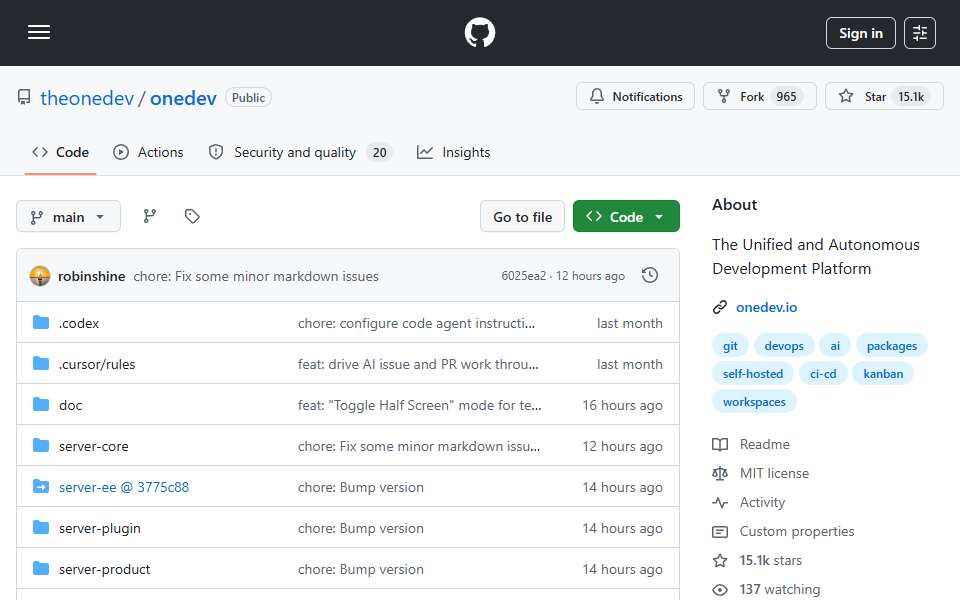Open Custom properties link
960x600 pixels.
797,531
